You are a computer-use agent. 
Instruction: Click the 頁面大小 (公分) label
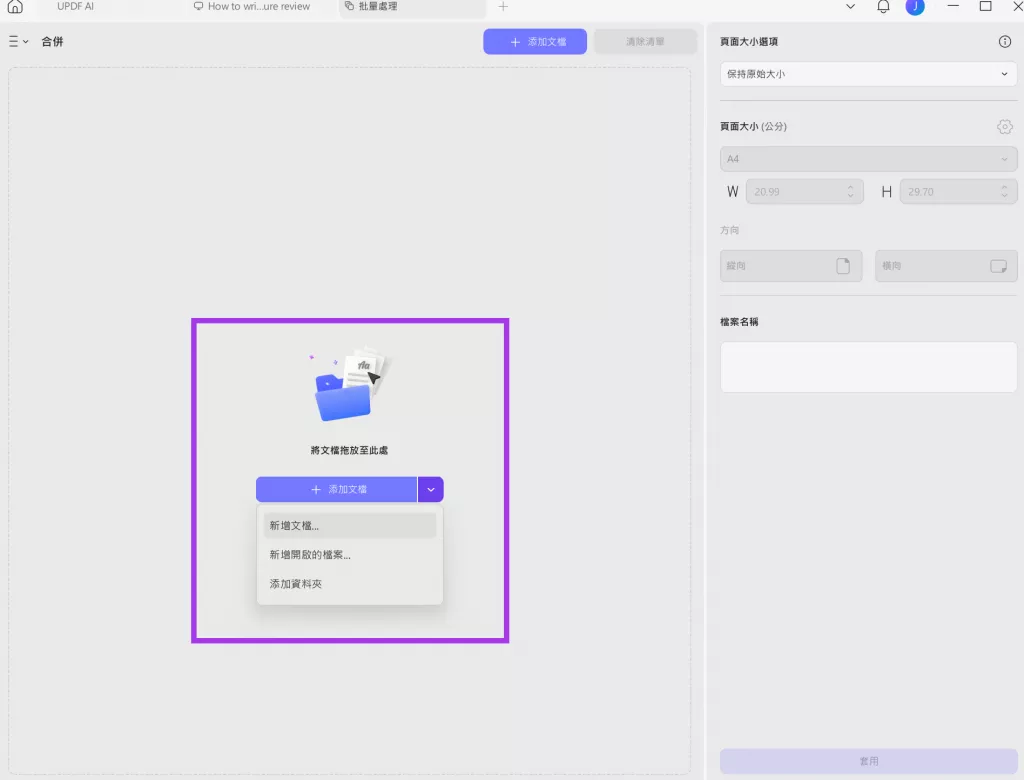click(753, 126)
